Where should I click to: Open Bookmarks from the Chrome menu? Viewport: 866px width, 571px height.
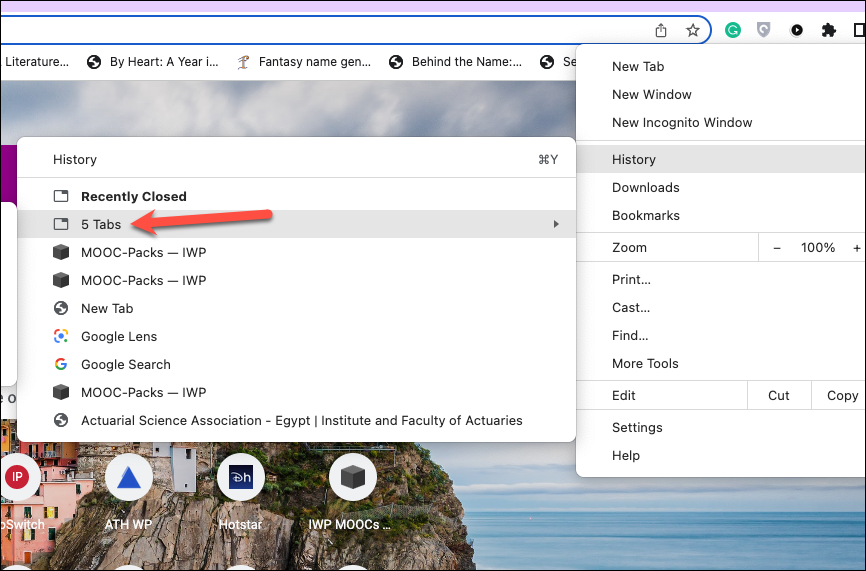click(721, 215)
